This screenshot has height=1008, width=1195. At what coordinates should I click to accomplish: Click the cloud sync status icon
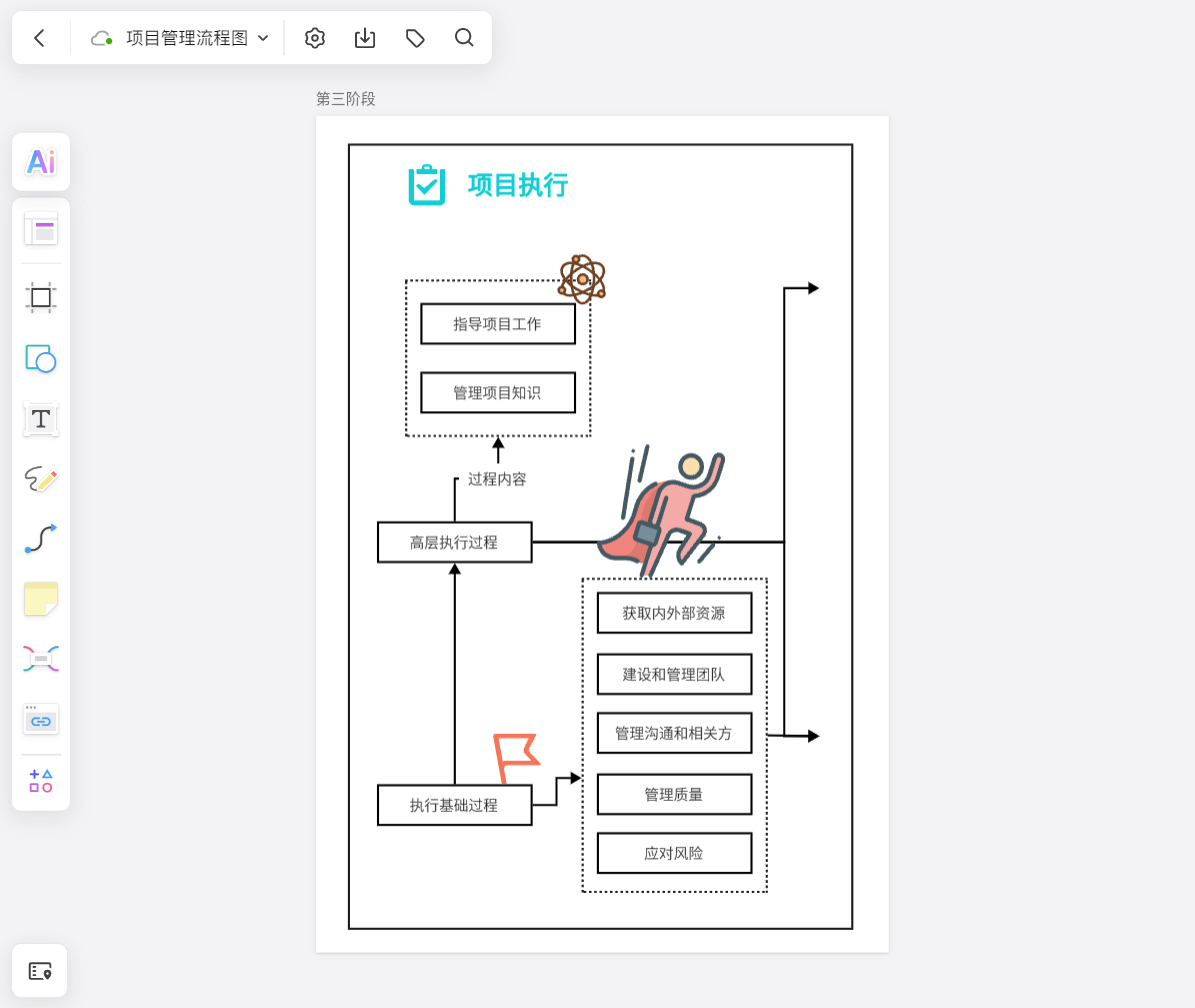[x=102, y=38]
